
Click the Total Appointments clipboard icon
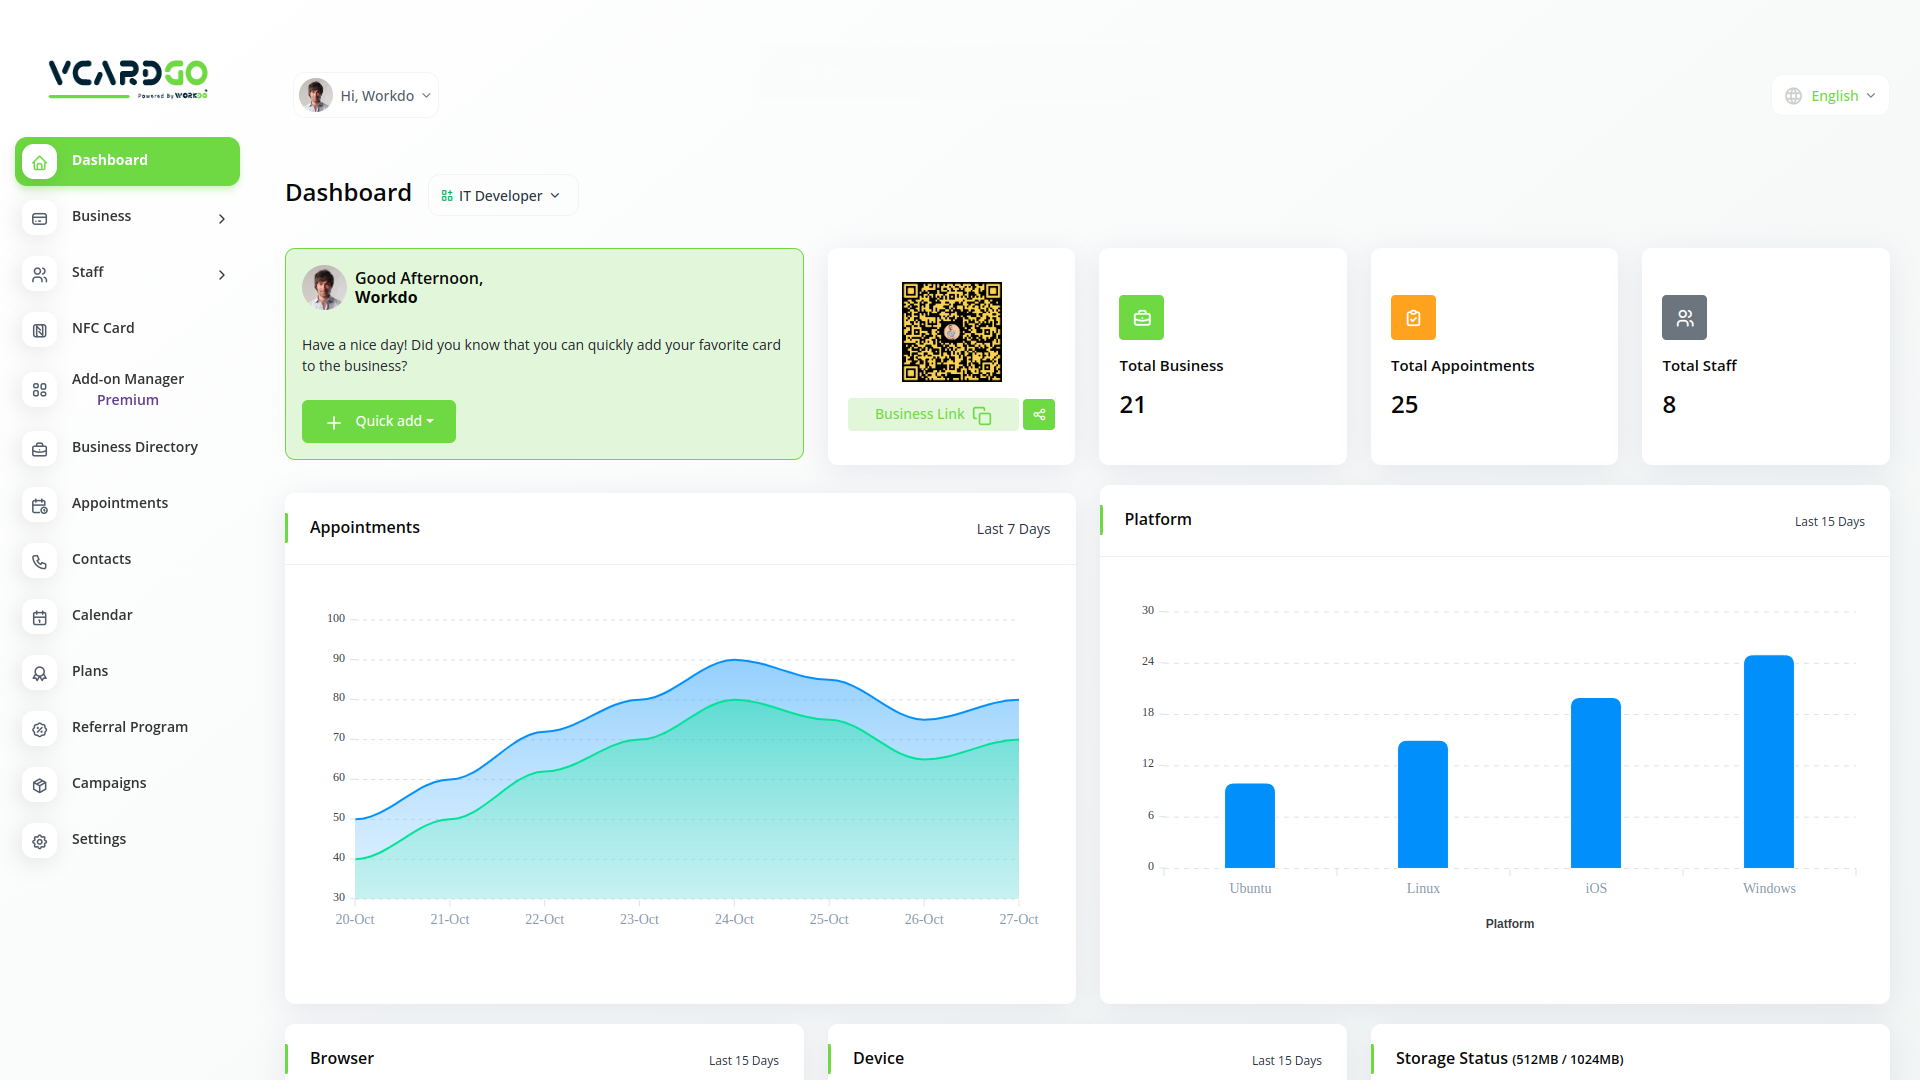[1413, 318]
